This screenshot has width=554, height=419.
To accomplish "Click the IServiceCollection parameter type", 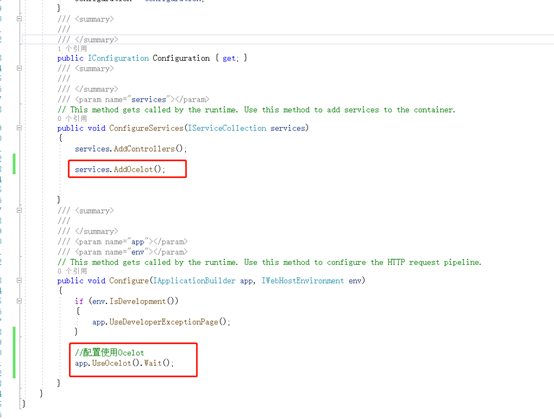I will click(x=227, y=128).
